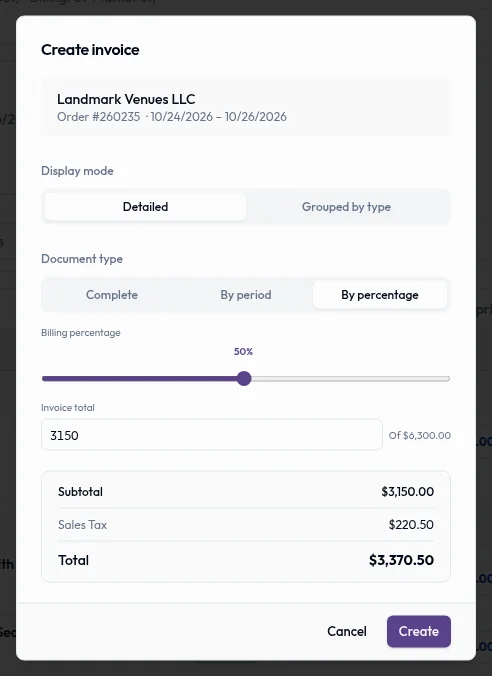Select the Detailed display mode
The image size is (492, 676).
point(145,207)
